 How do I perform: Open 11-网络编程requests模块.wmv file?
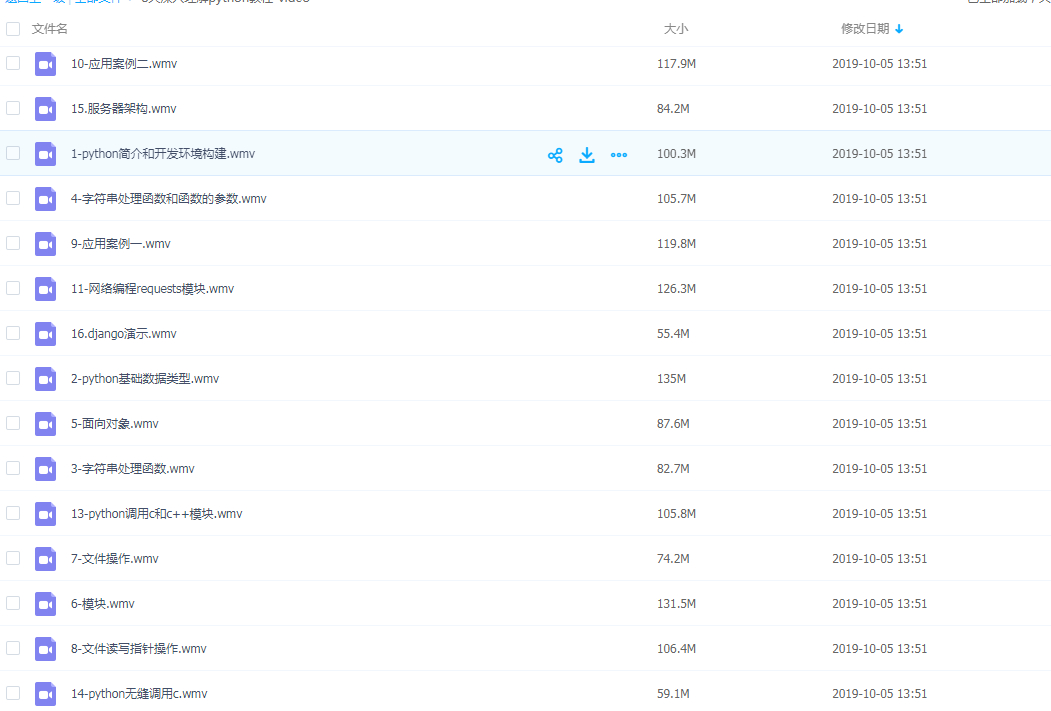[x=153, y=289]
